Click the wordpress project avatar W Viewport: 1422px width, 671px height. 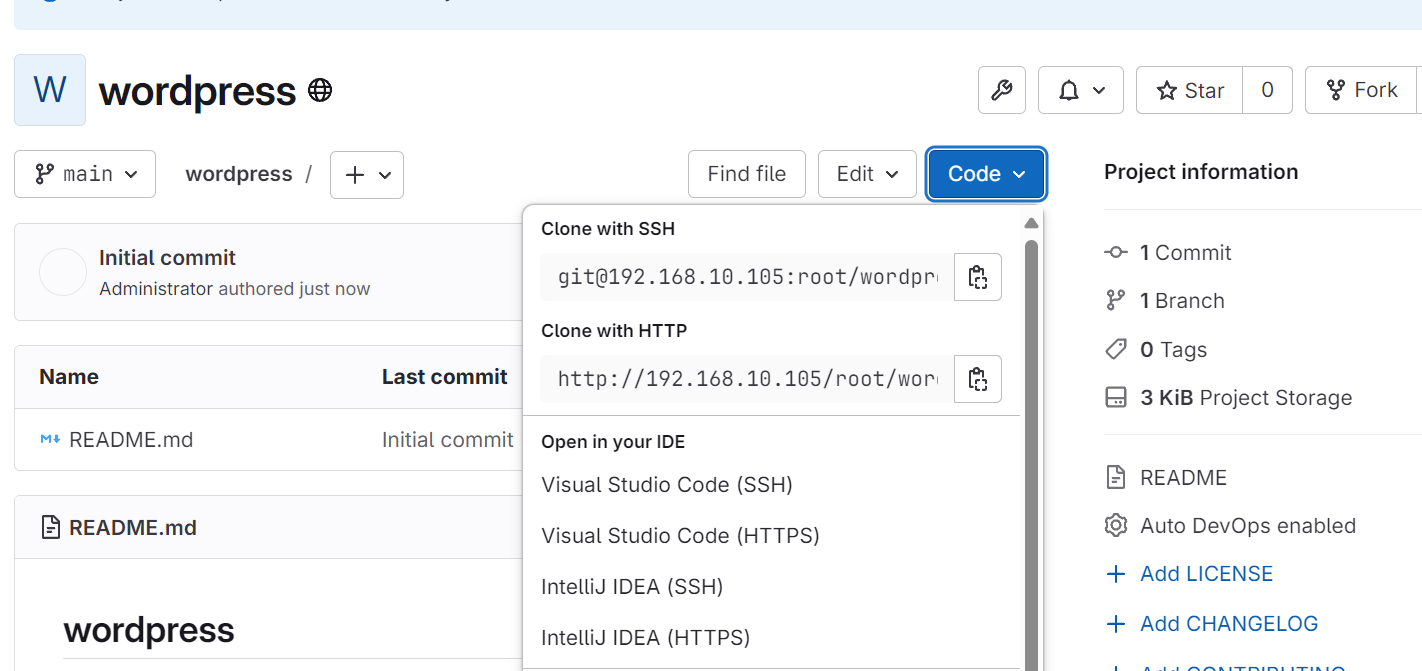tap(50, 90)
